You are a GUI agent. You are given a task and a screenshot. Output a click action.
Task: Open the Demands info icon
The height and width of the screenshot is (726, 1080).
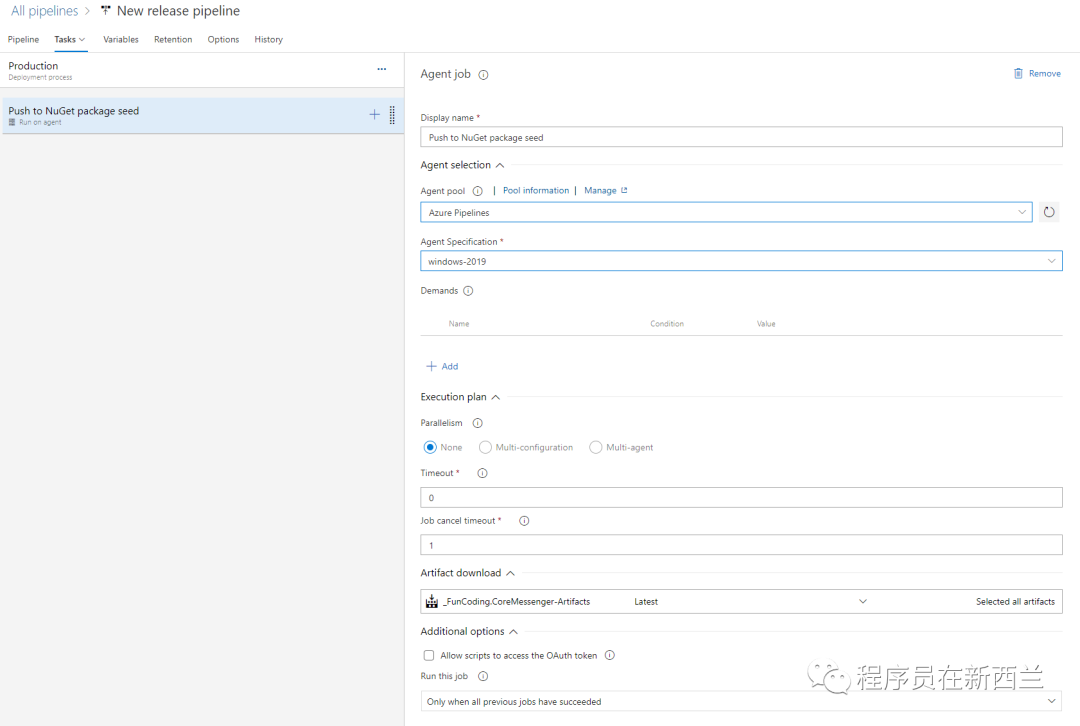click(x=468, y=291)
